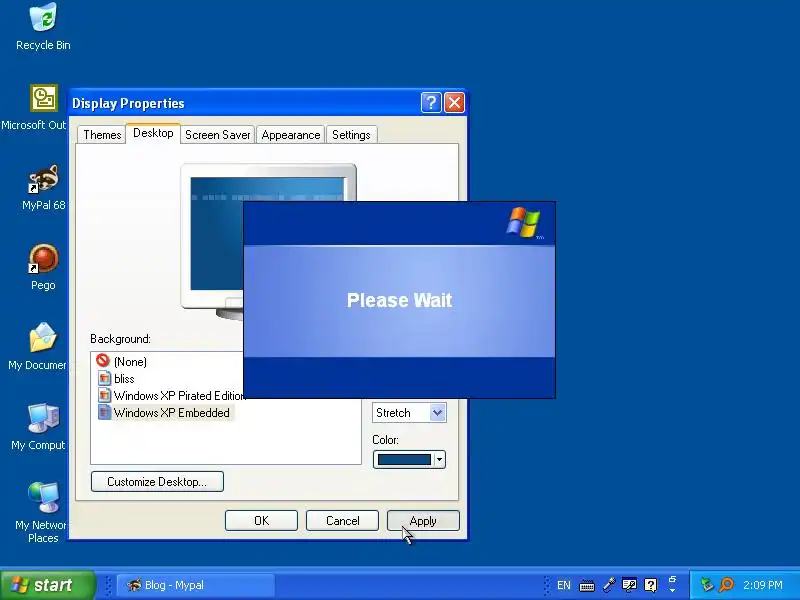Click the language bar tools icon

(630, 585)
